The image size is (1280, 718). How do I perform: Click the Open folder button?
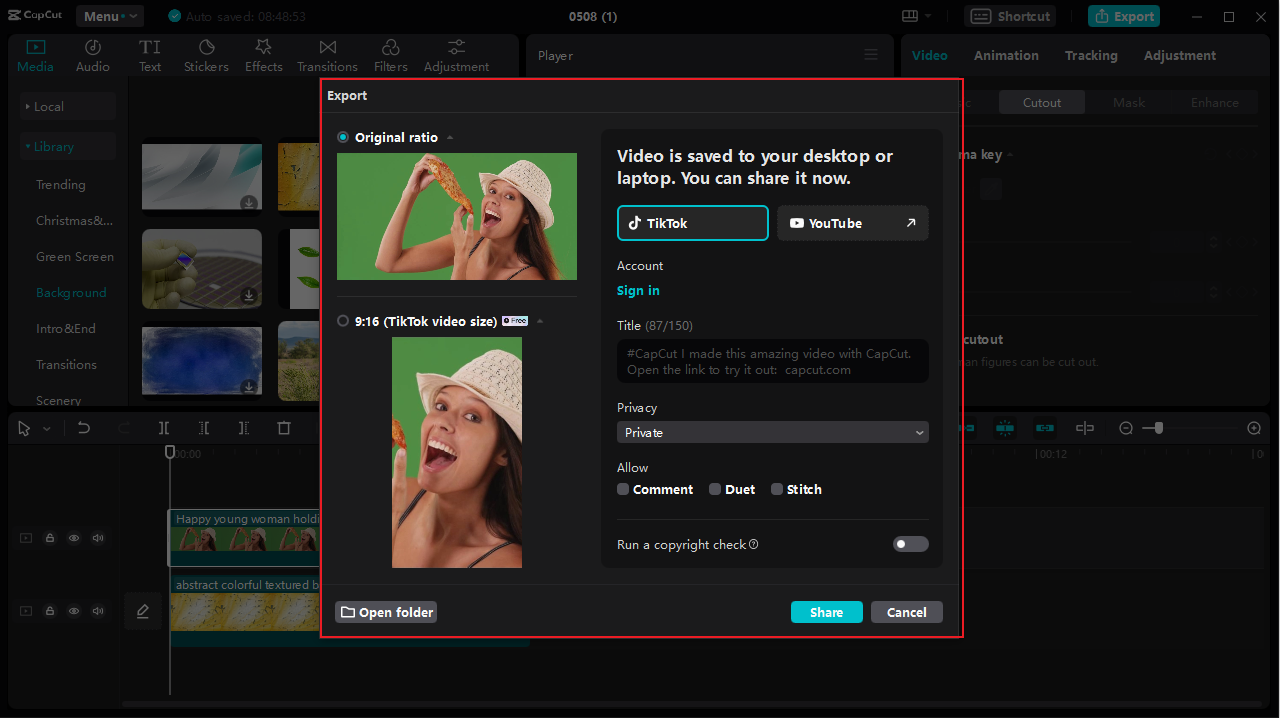[x=386, y=612]
